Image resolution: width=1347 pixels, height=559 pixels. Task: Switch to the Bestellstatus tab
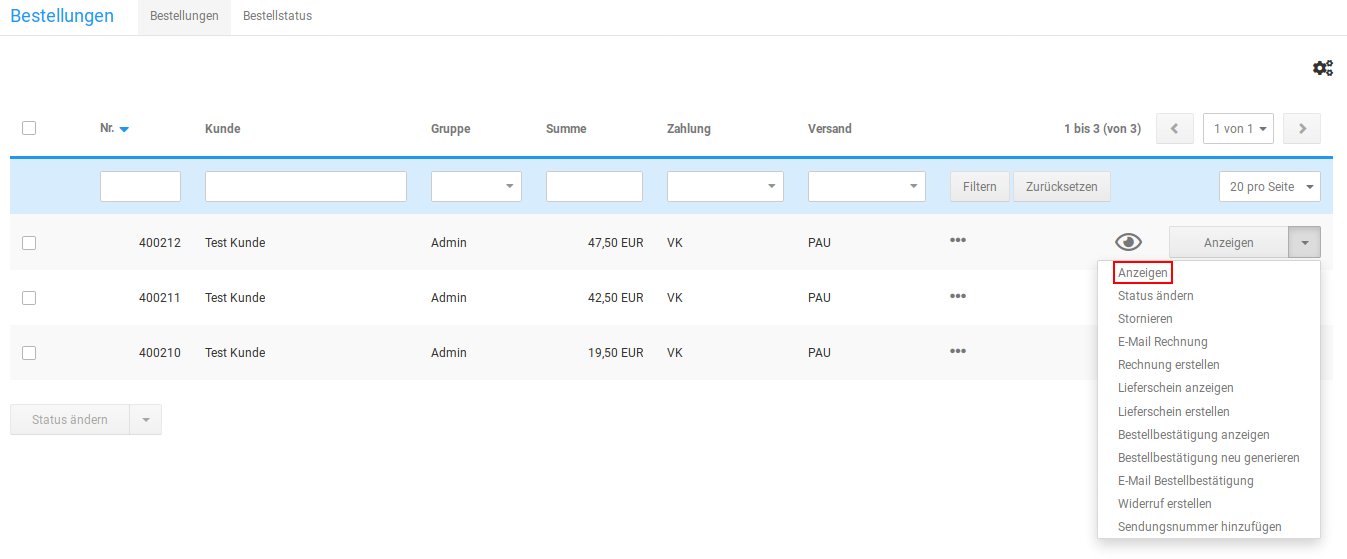click(x=277, y=16)
